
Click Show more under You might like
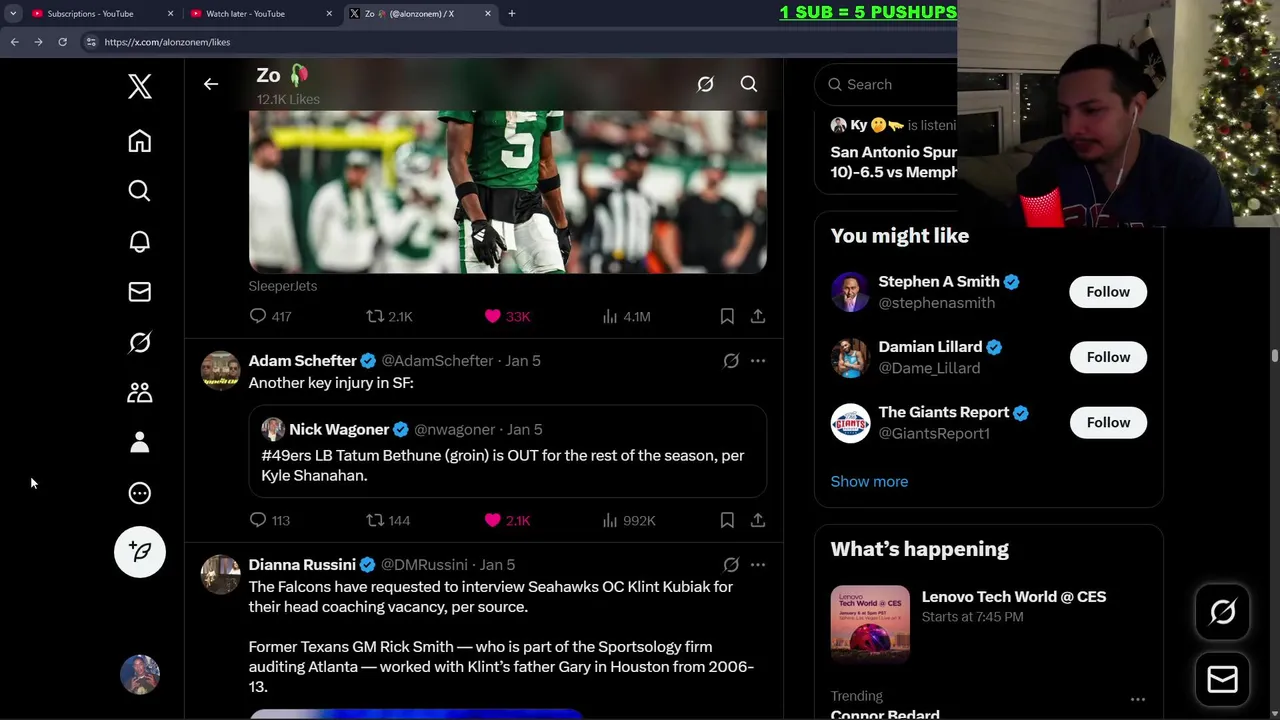point(869,481)
